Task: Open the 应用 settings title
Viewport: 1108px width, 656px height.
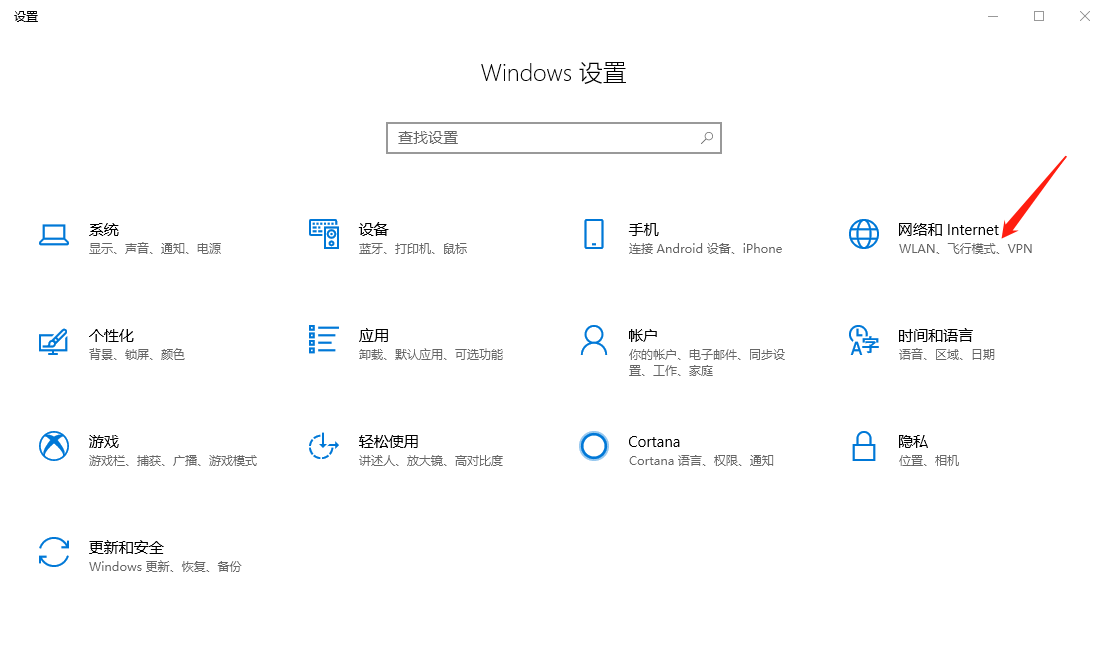Action: [x=374, y=336]
